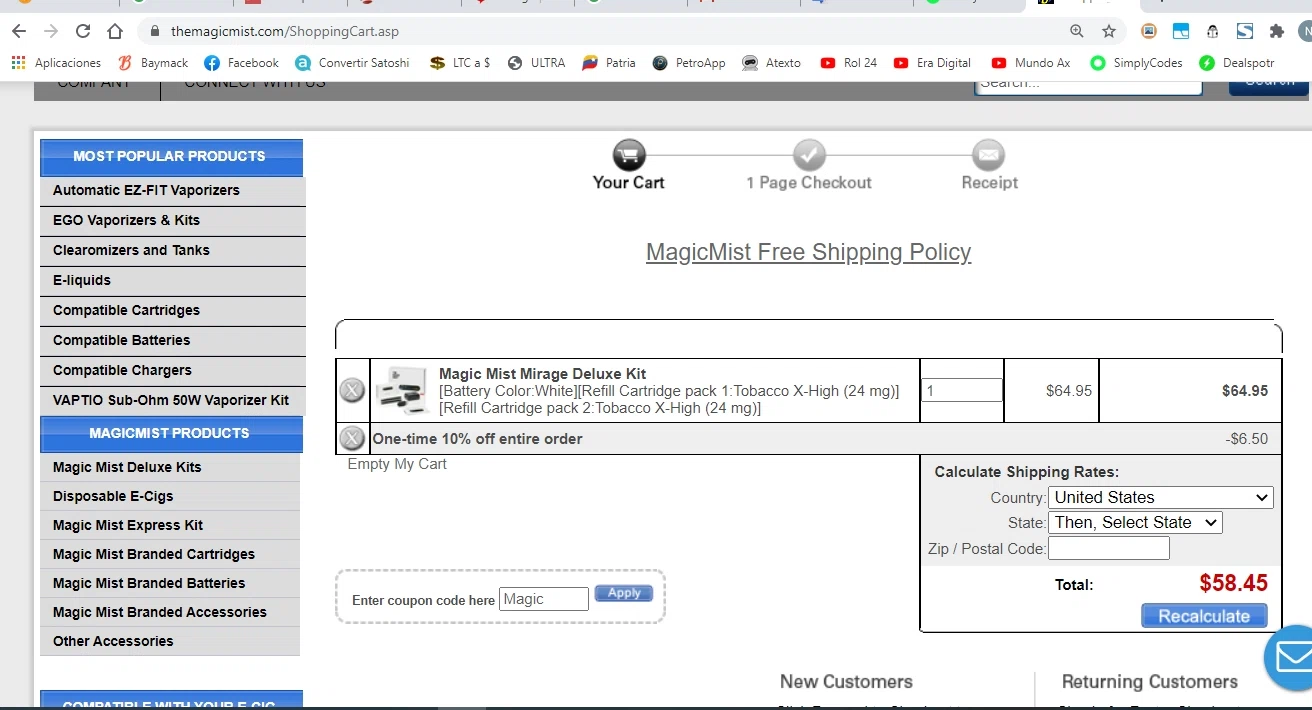The height and width of the screenshot is (710, 1312).
Task: Open Convertir Satoshi bookmark
Action: (x=352, y=62)
